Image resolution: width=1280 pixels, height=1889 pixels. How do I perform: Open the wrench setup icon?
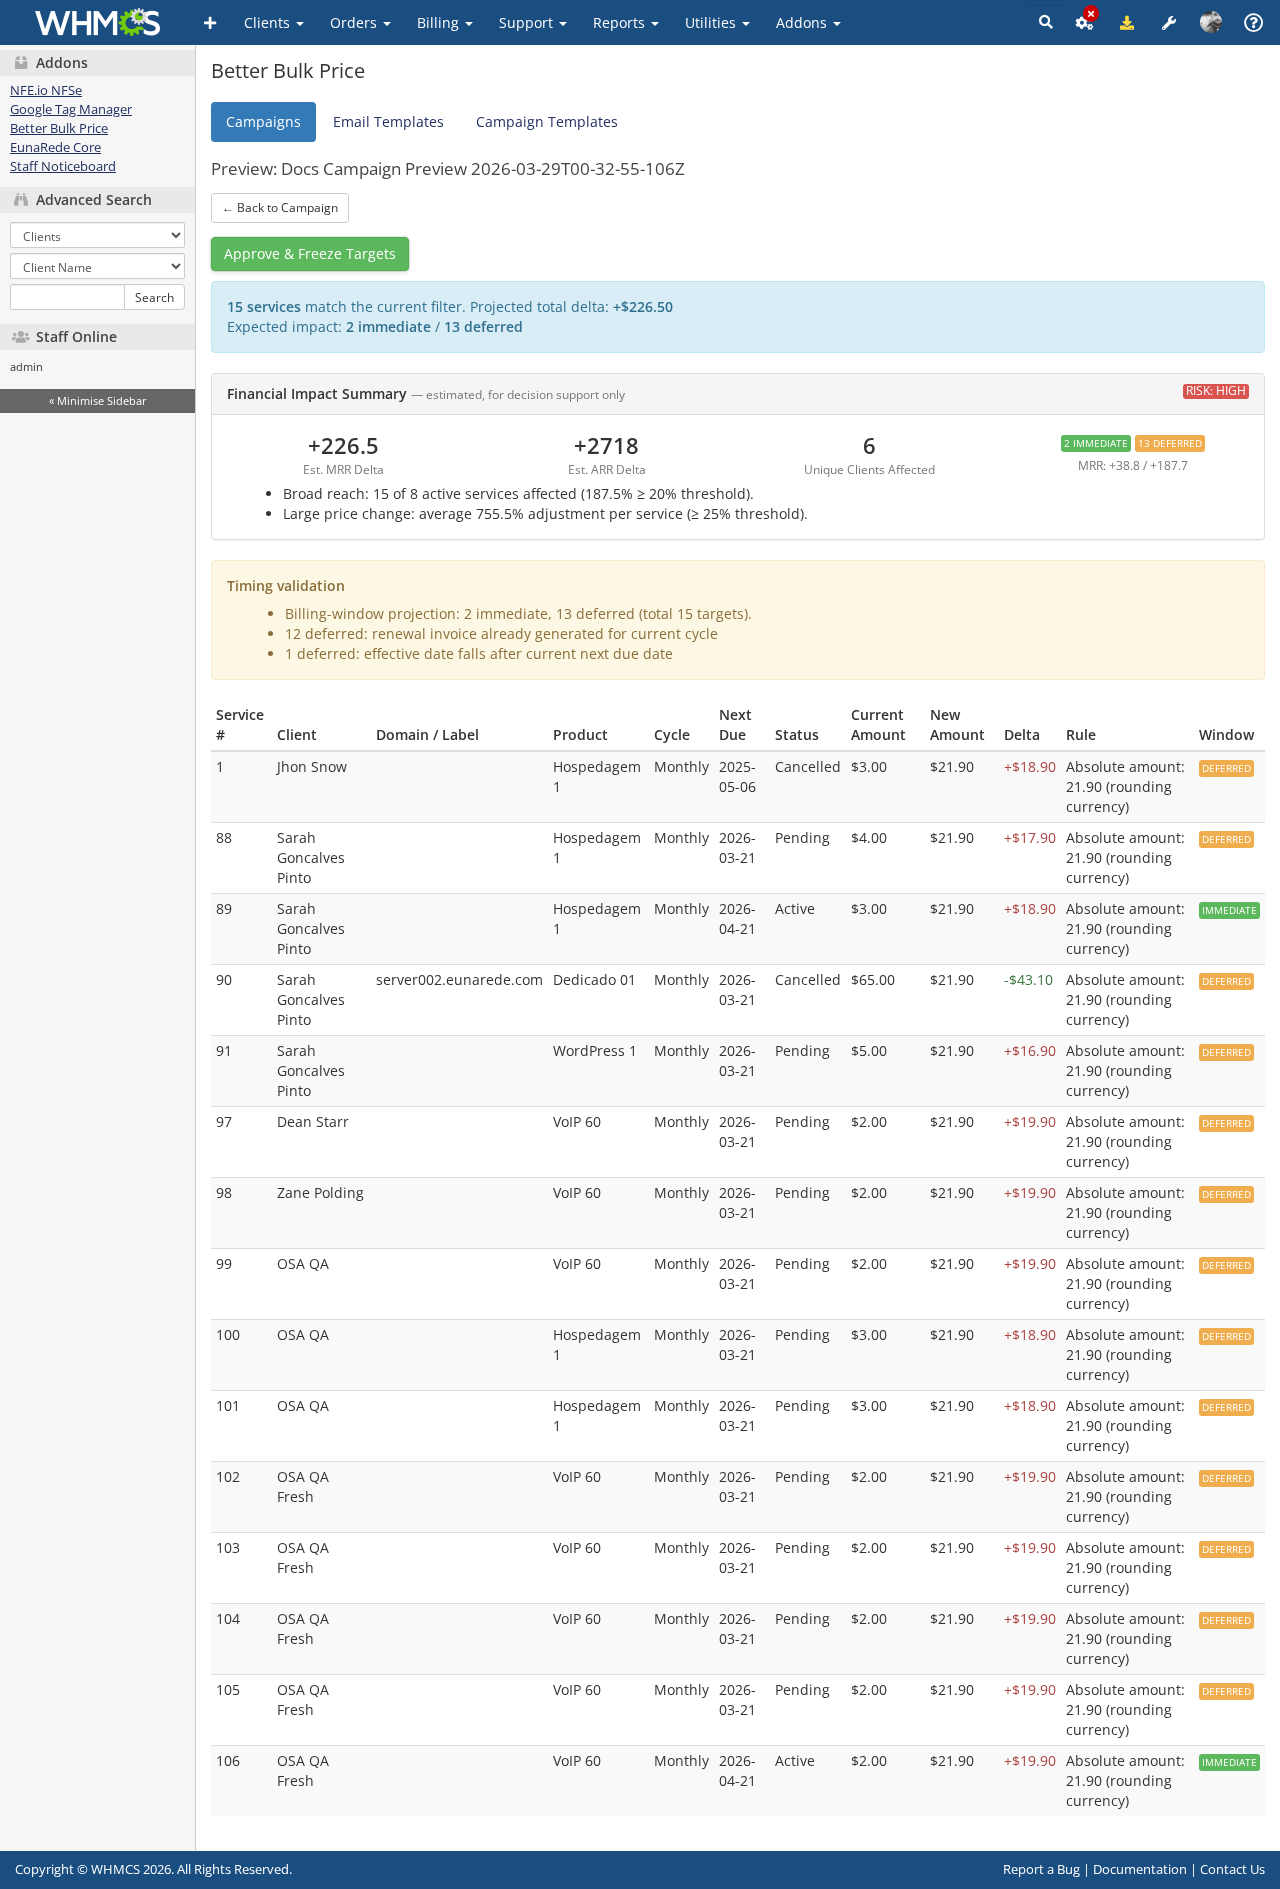1169,23
